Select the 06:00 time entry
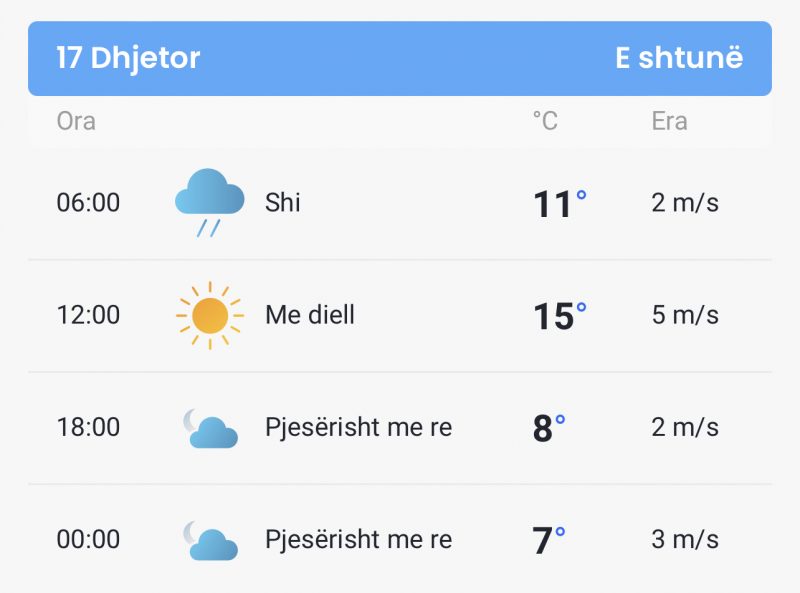The image size is (800, 593). tap(88, 203)
